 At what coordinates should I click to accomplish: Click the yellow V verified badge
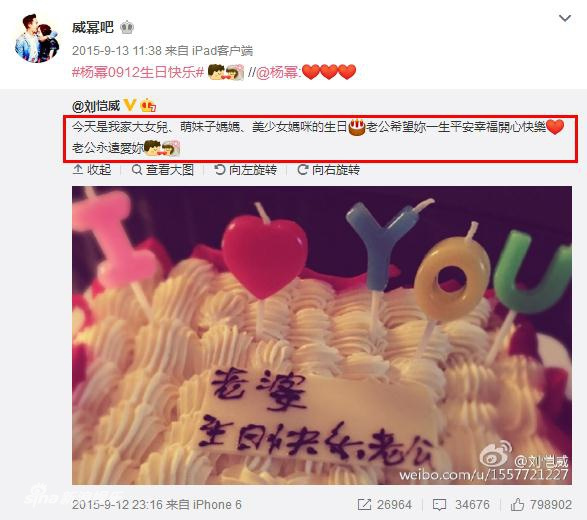[130, 105]
